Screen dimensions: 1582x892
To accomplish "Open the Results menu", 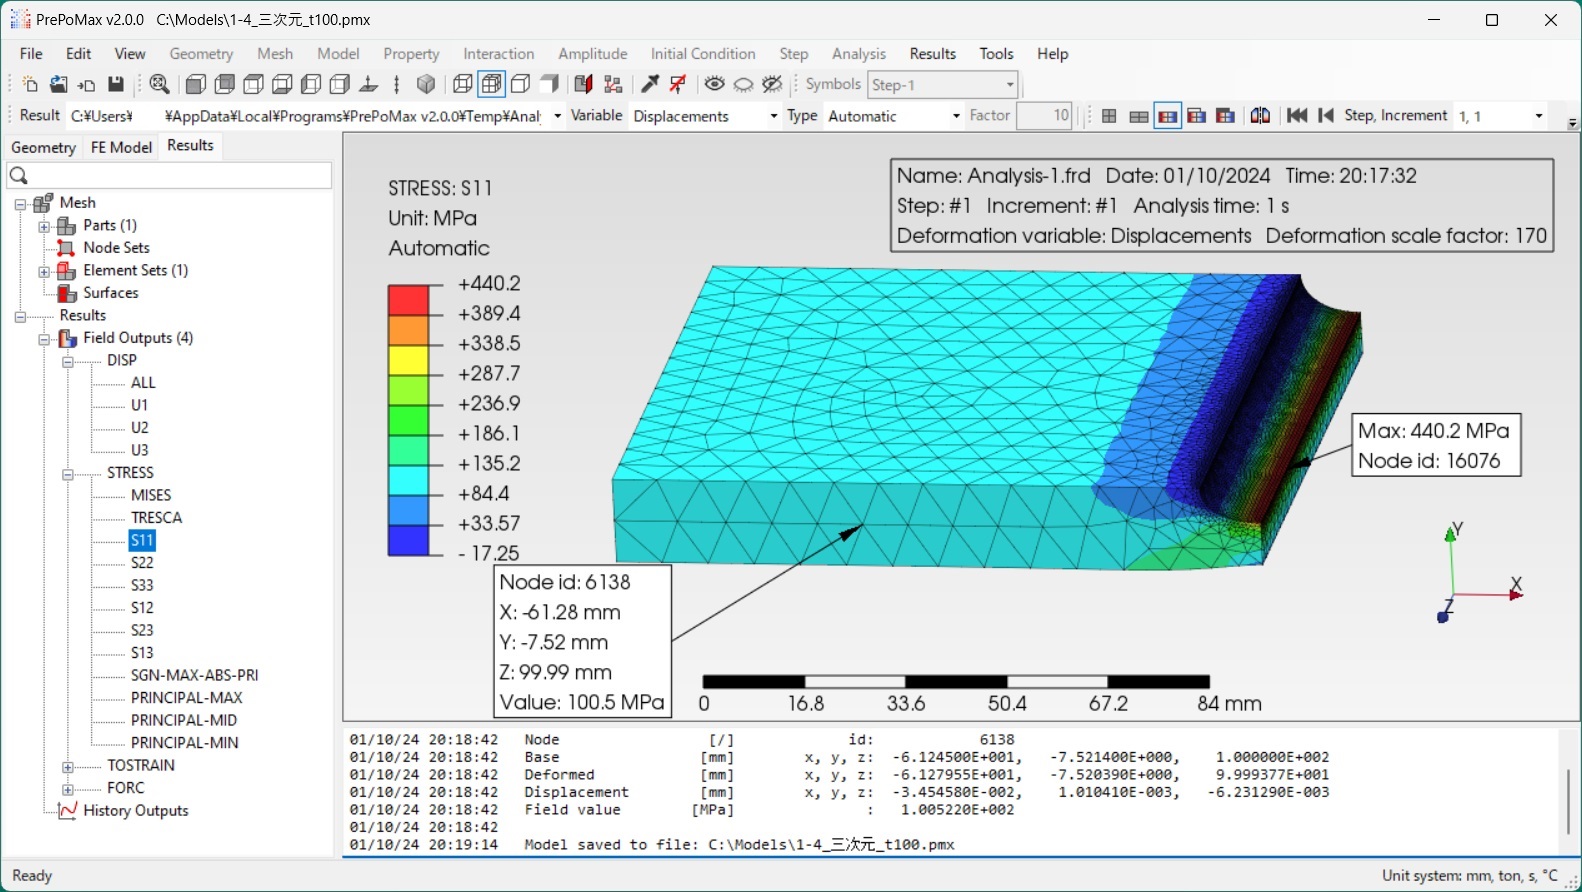I will 932,54.
